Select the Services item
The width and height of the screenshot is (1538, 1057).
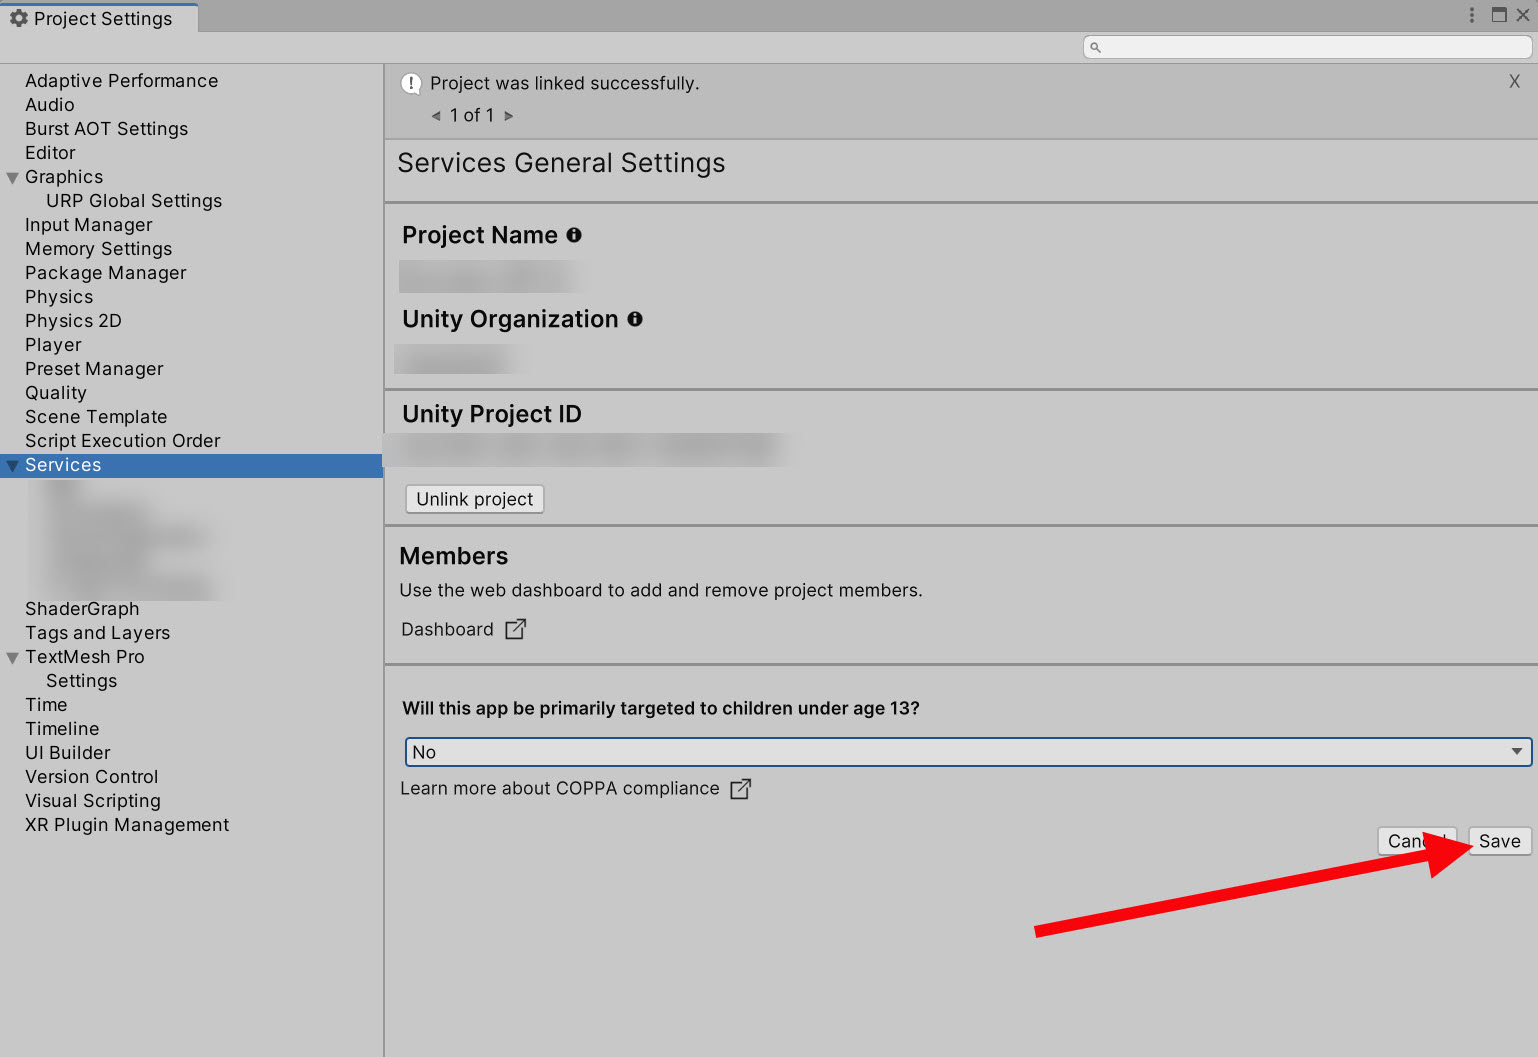pos(191,465)
